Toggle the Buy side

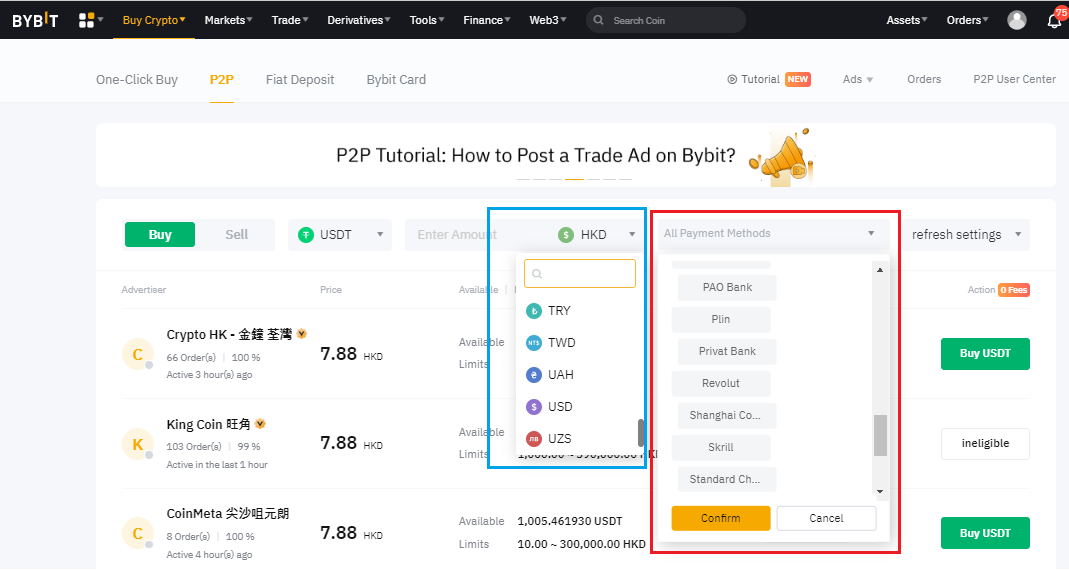point(160,234)
